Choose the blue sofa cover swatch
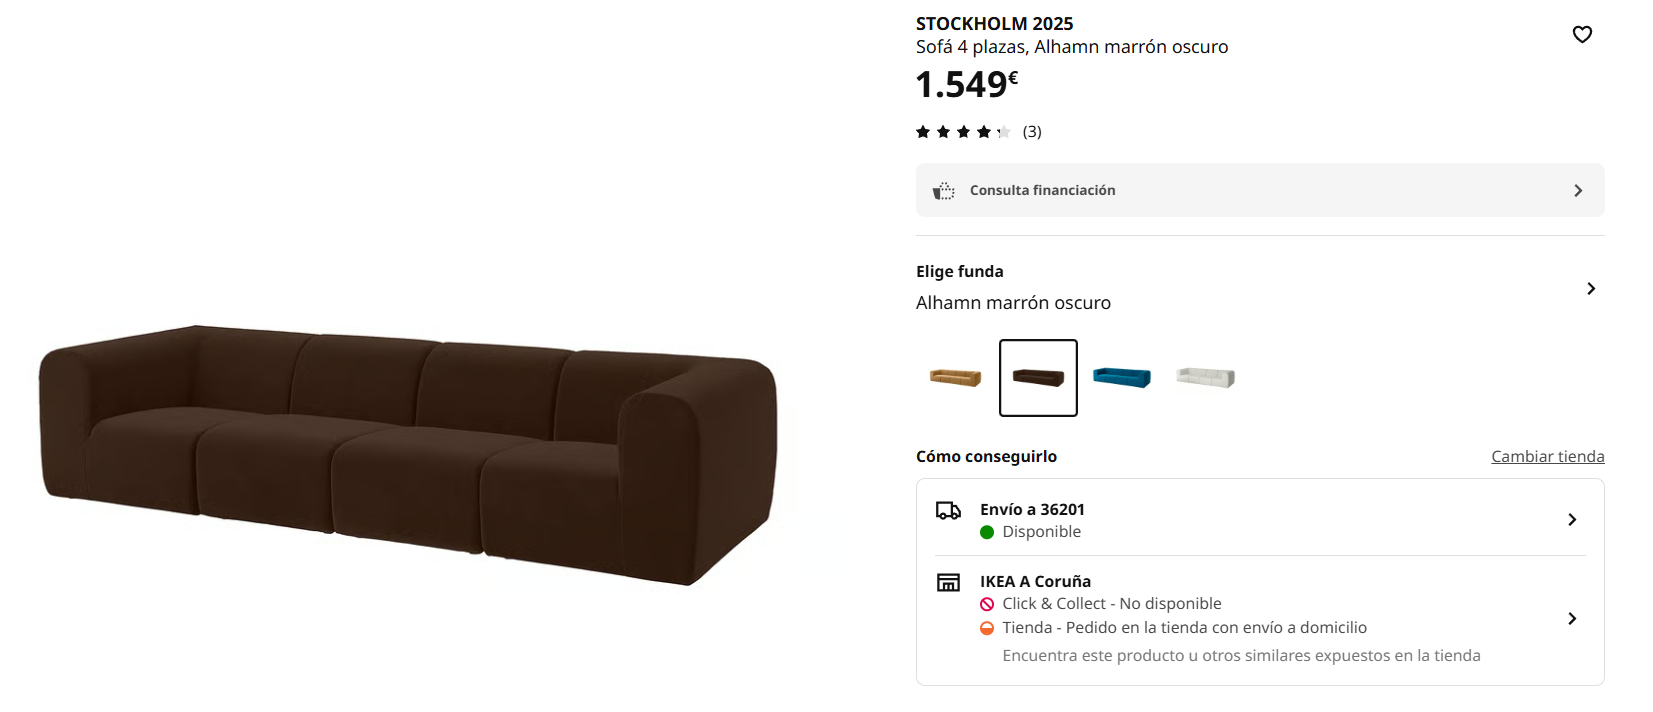 (x=1122, y=378)
